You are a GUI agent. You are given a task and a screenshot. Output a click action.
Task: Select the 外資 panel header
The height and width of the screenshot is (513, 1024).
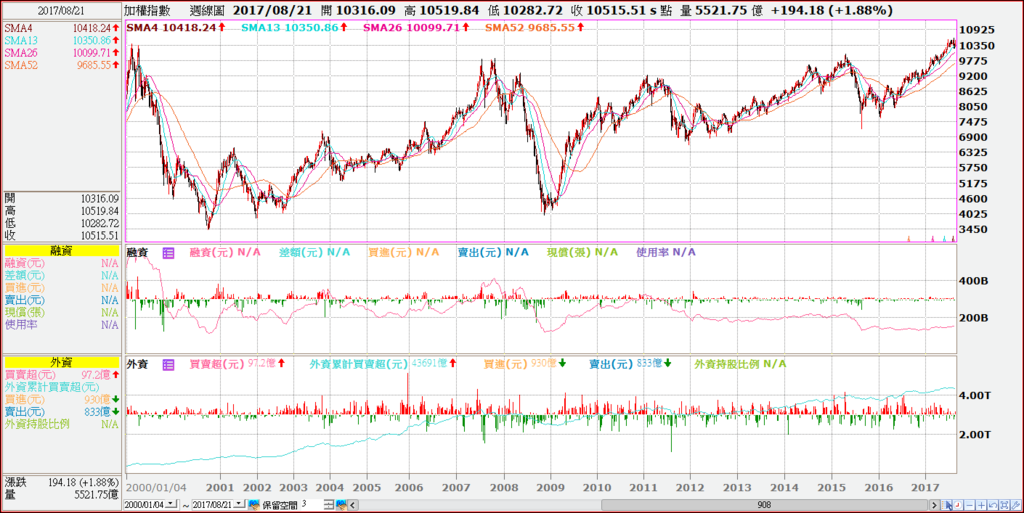61,362
